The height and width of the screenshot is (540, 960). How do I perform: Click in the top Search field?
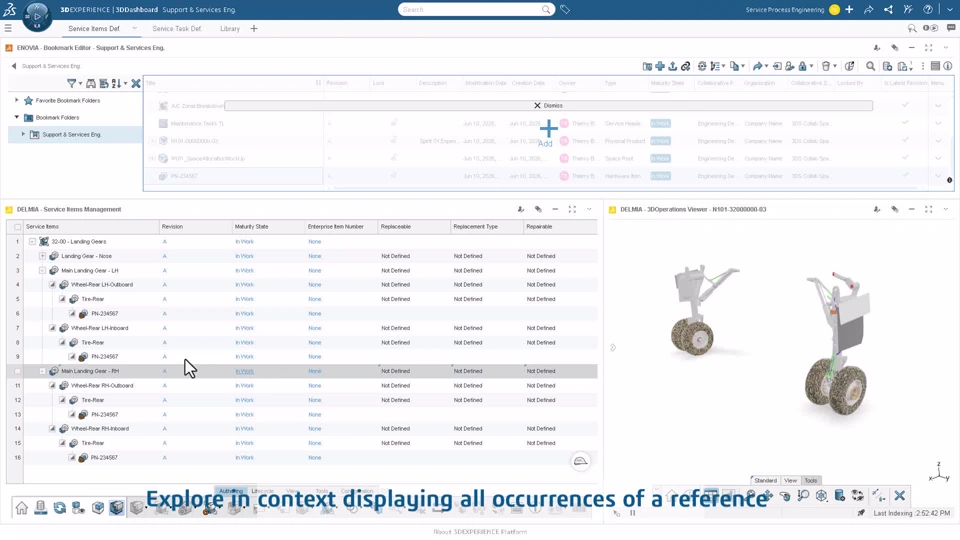(471, 9)
